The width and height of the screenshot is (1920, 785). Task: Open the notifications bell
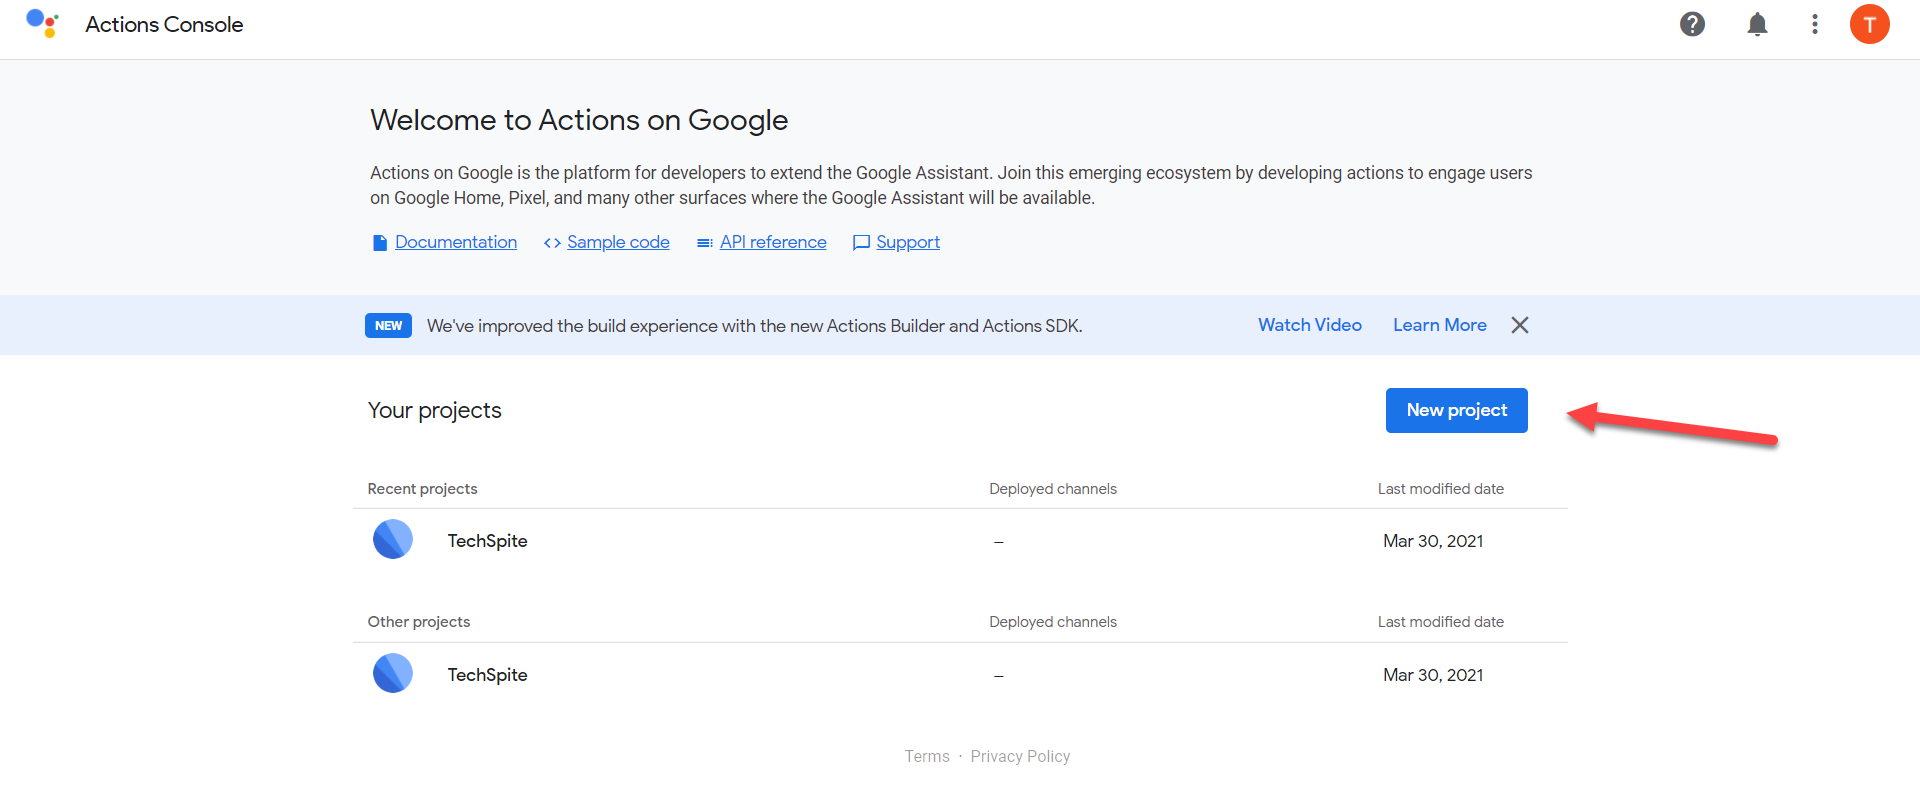click(1757, 24)
